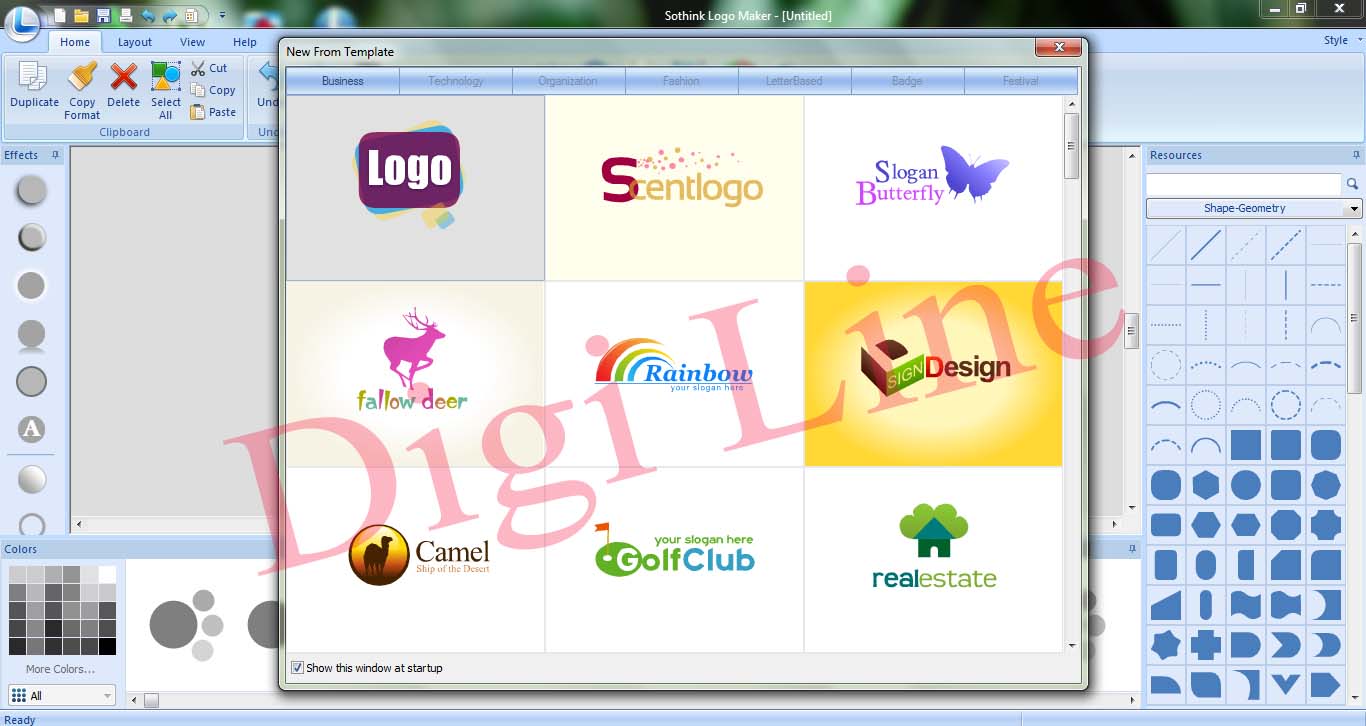
Task: Pin the Effects panel
Action: click(56, 155)
